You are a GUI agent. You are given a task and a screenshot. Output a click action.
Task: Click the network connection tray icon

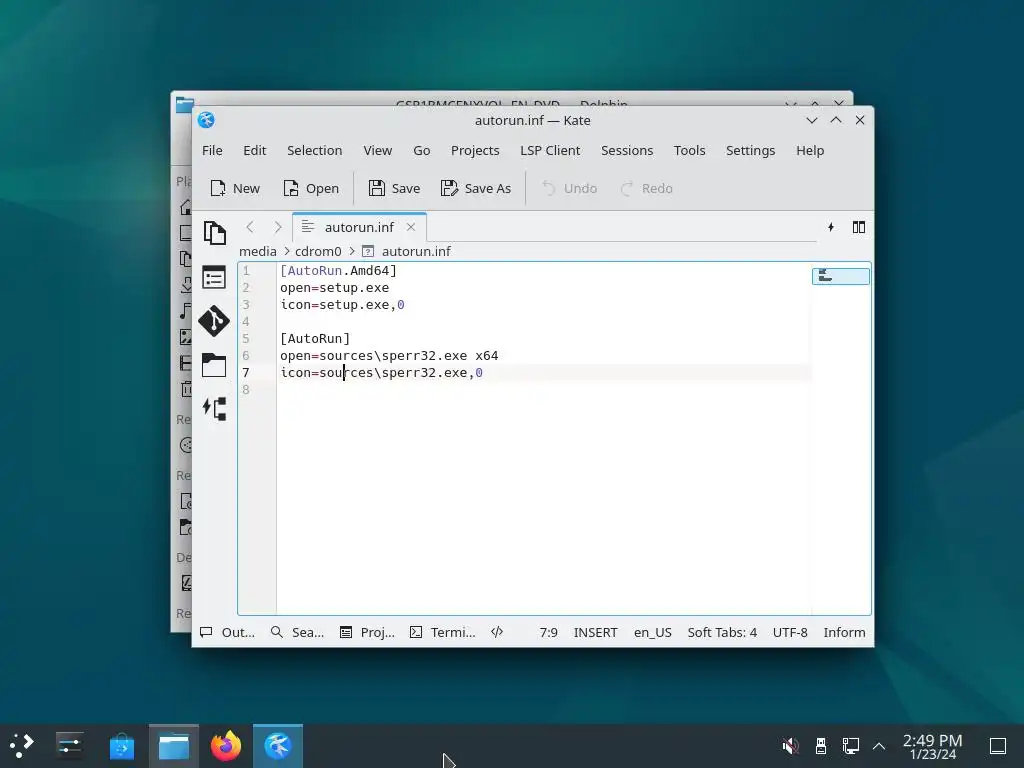tap(850, 745)
